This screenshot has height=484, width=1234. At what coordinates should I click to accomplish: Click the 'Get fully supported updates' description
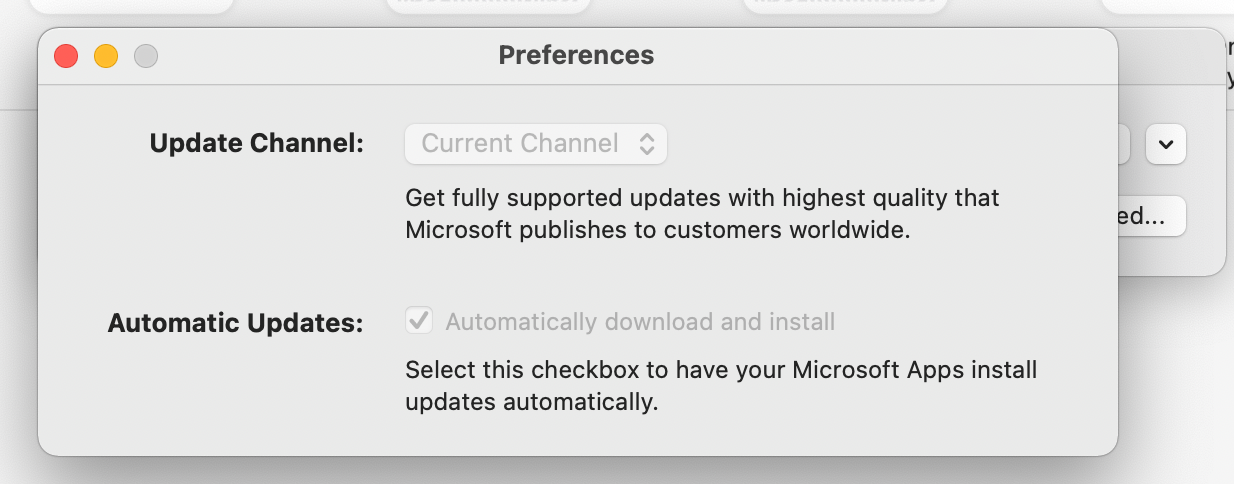coord(702,214)
